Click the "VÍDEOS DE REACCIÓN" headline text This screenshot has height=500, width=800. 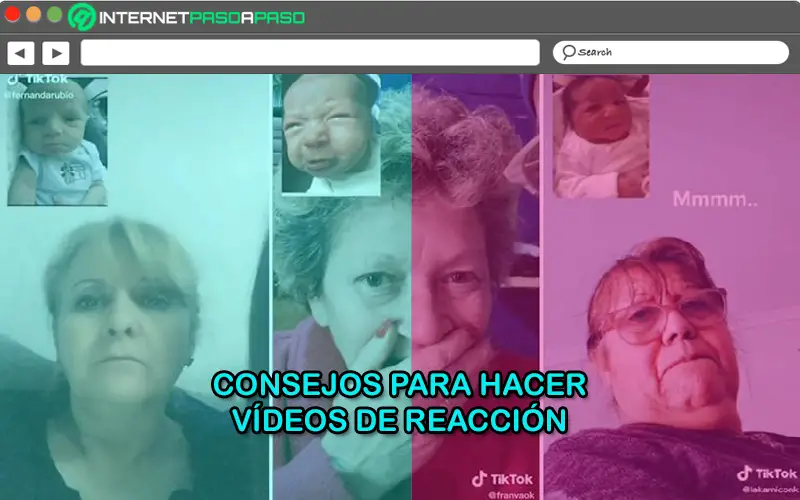399,420
